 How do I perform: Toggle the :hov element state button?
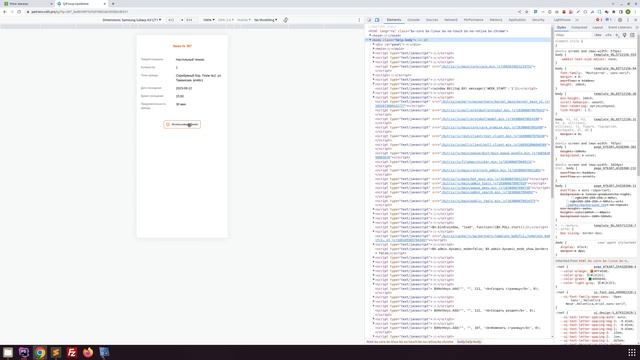tap(598, 35)
